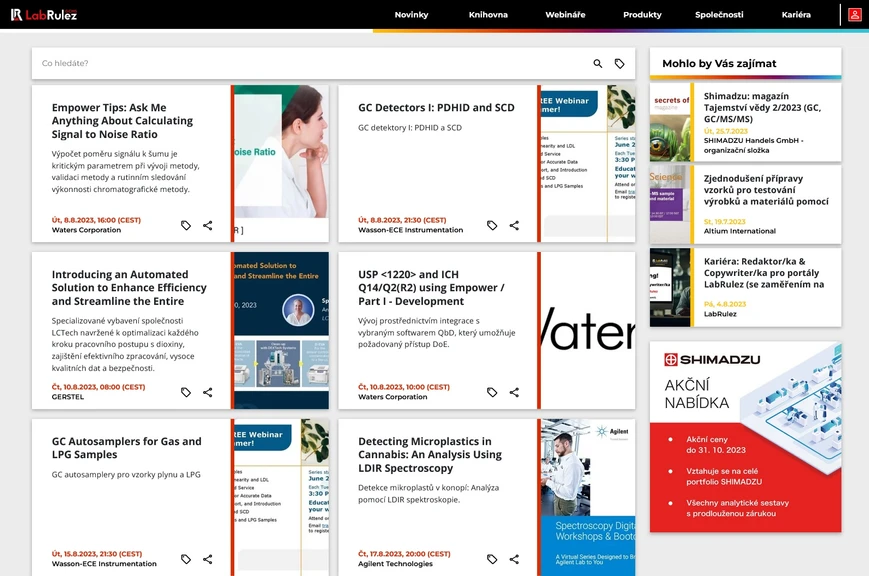This screenshot has height=576, width=869.
Task: Open the Novinky menu item
Action: (x=411, y=15)
